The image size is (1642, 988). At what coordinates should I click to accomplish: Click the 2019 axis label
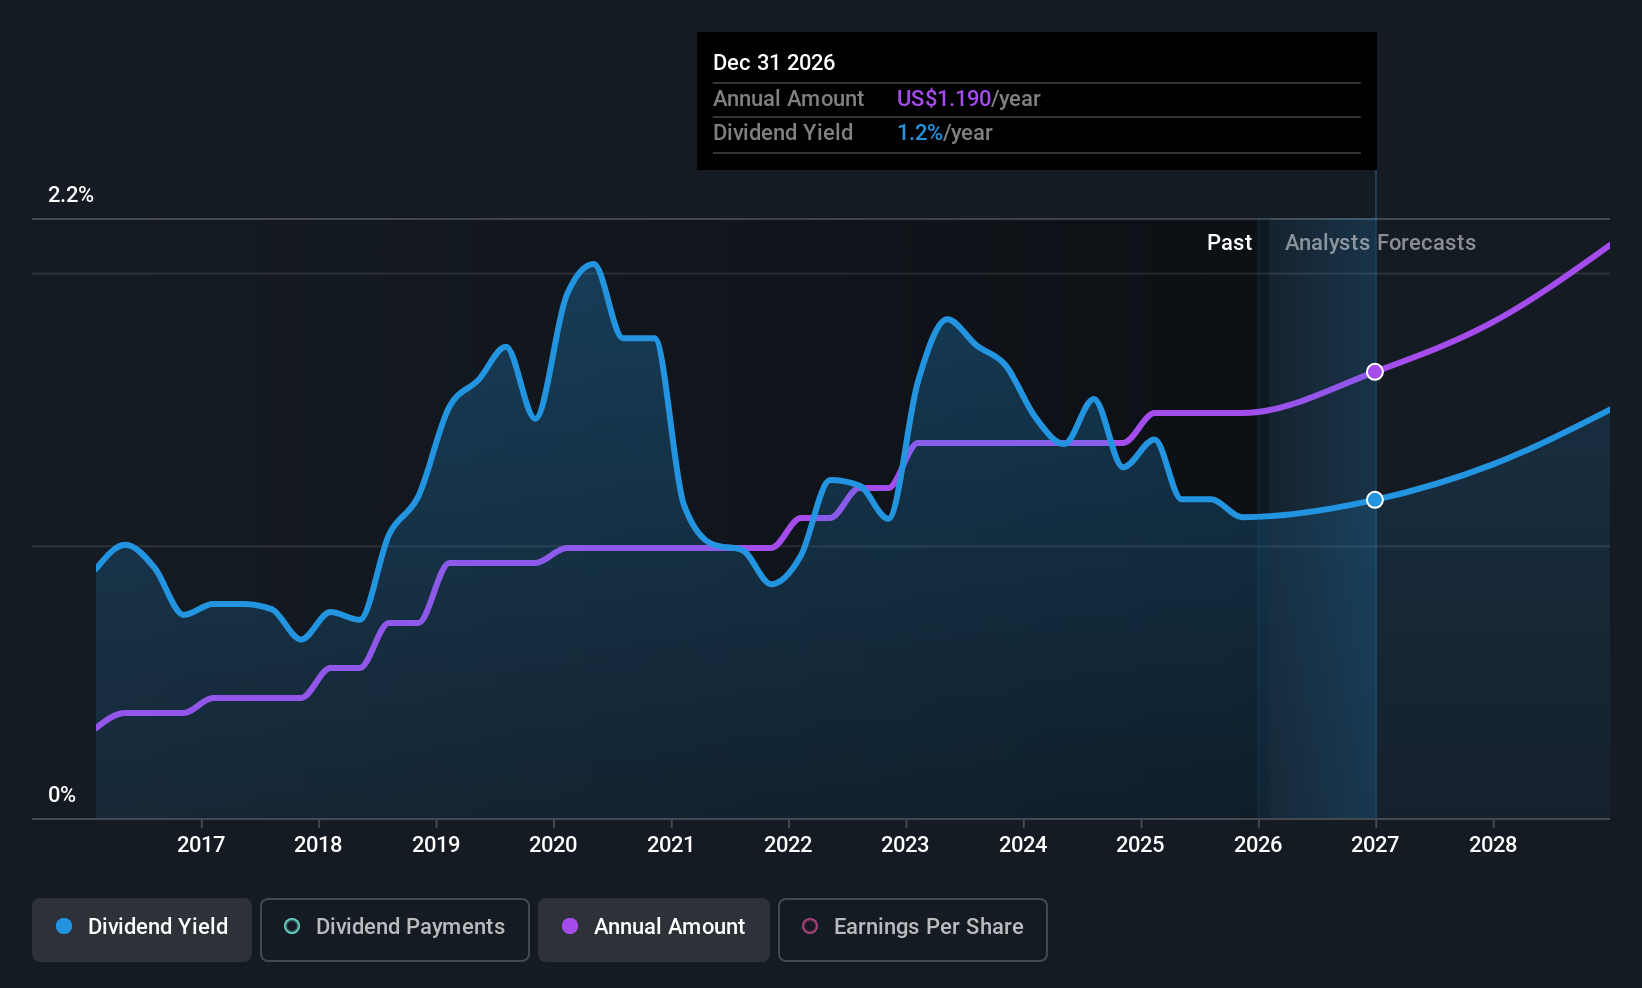436,844
